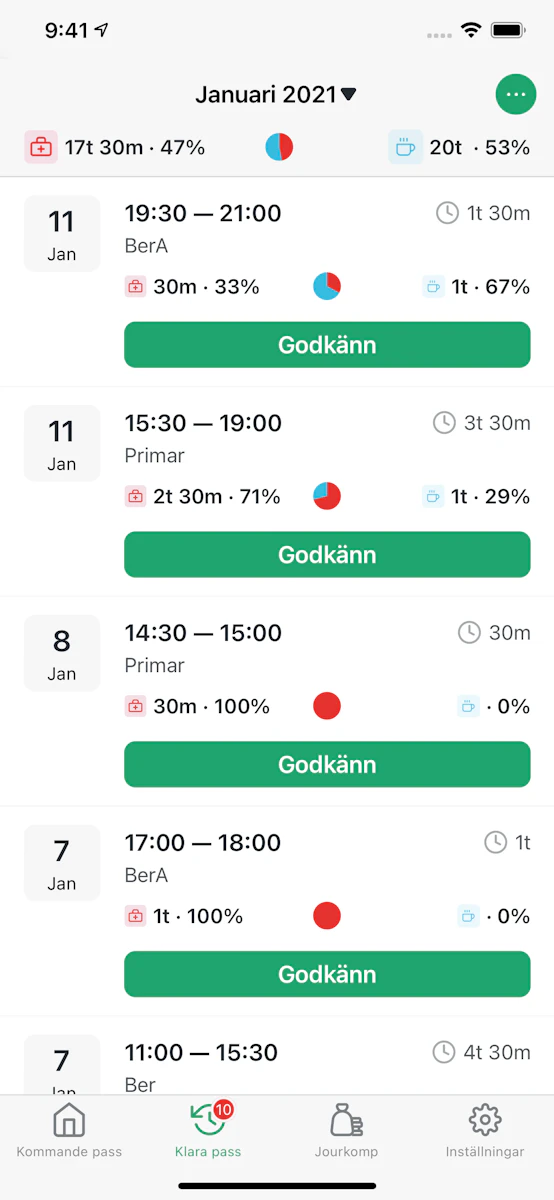The height and width of the screenshot is (1200, 554).
Task: Select the 8 Jan date tile
Action: point(62,653)
